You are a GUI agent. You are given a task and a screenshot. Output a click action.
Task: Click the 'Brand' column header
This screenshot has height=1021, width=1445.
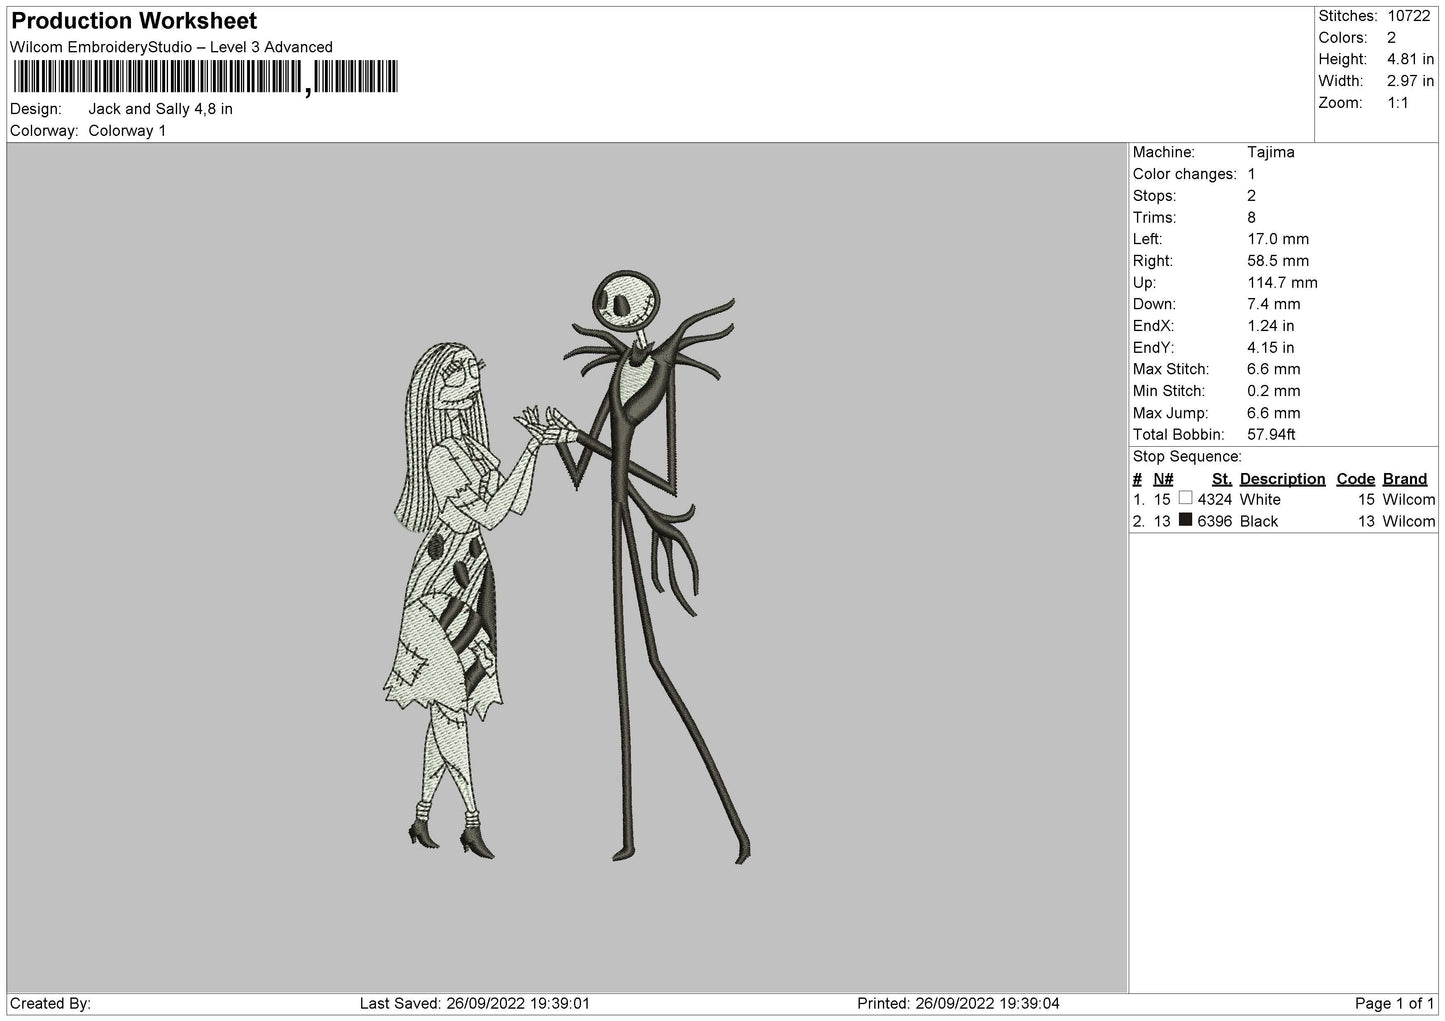pos(1405,479)
